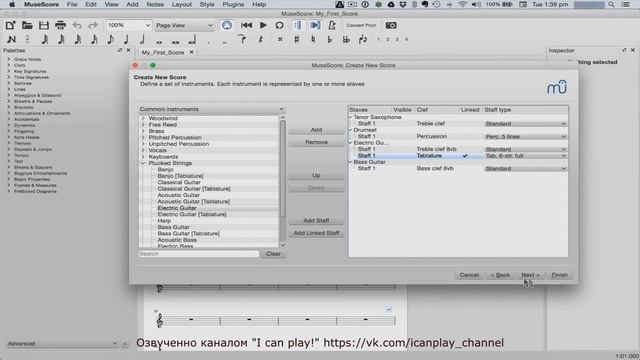Viewport: 640px width, 360px height.
Task: Click the Up button
Action: click(x=316, y=175)
